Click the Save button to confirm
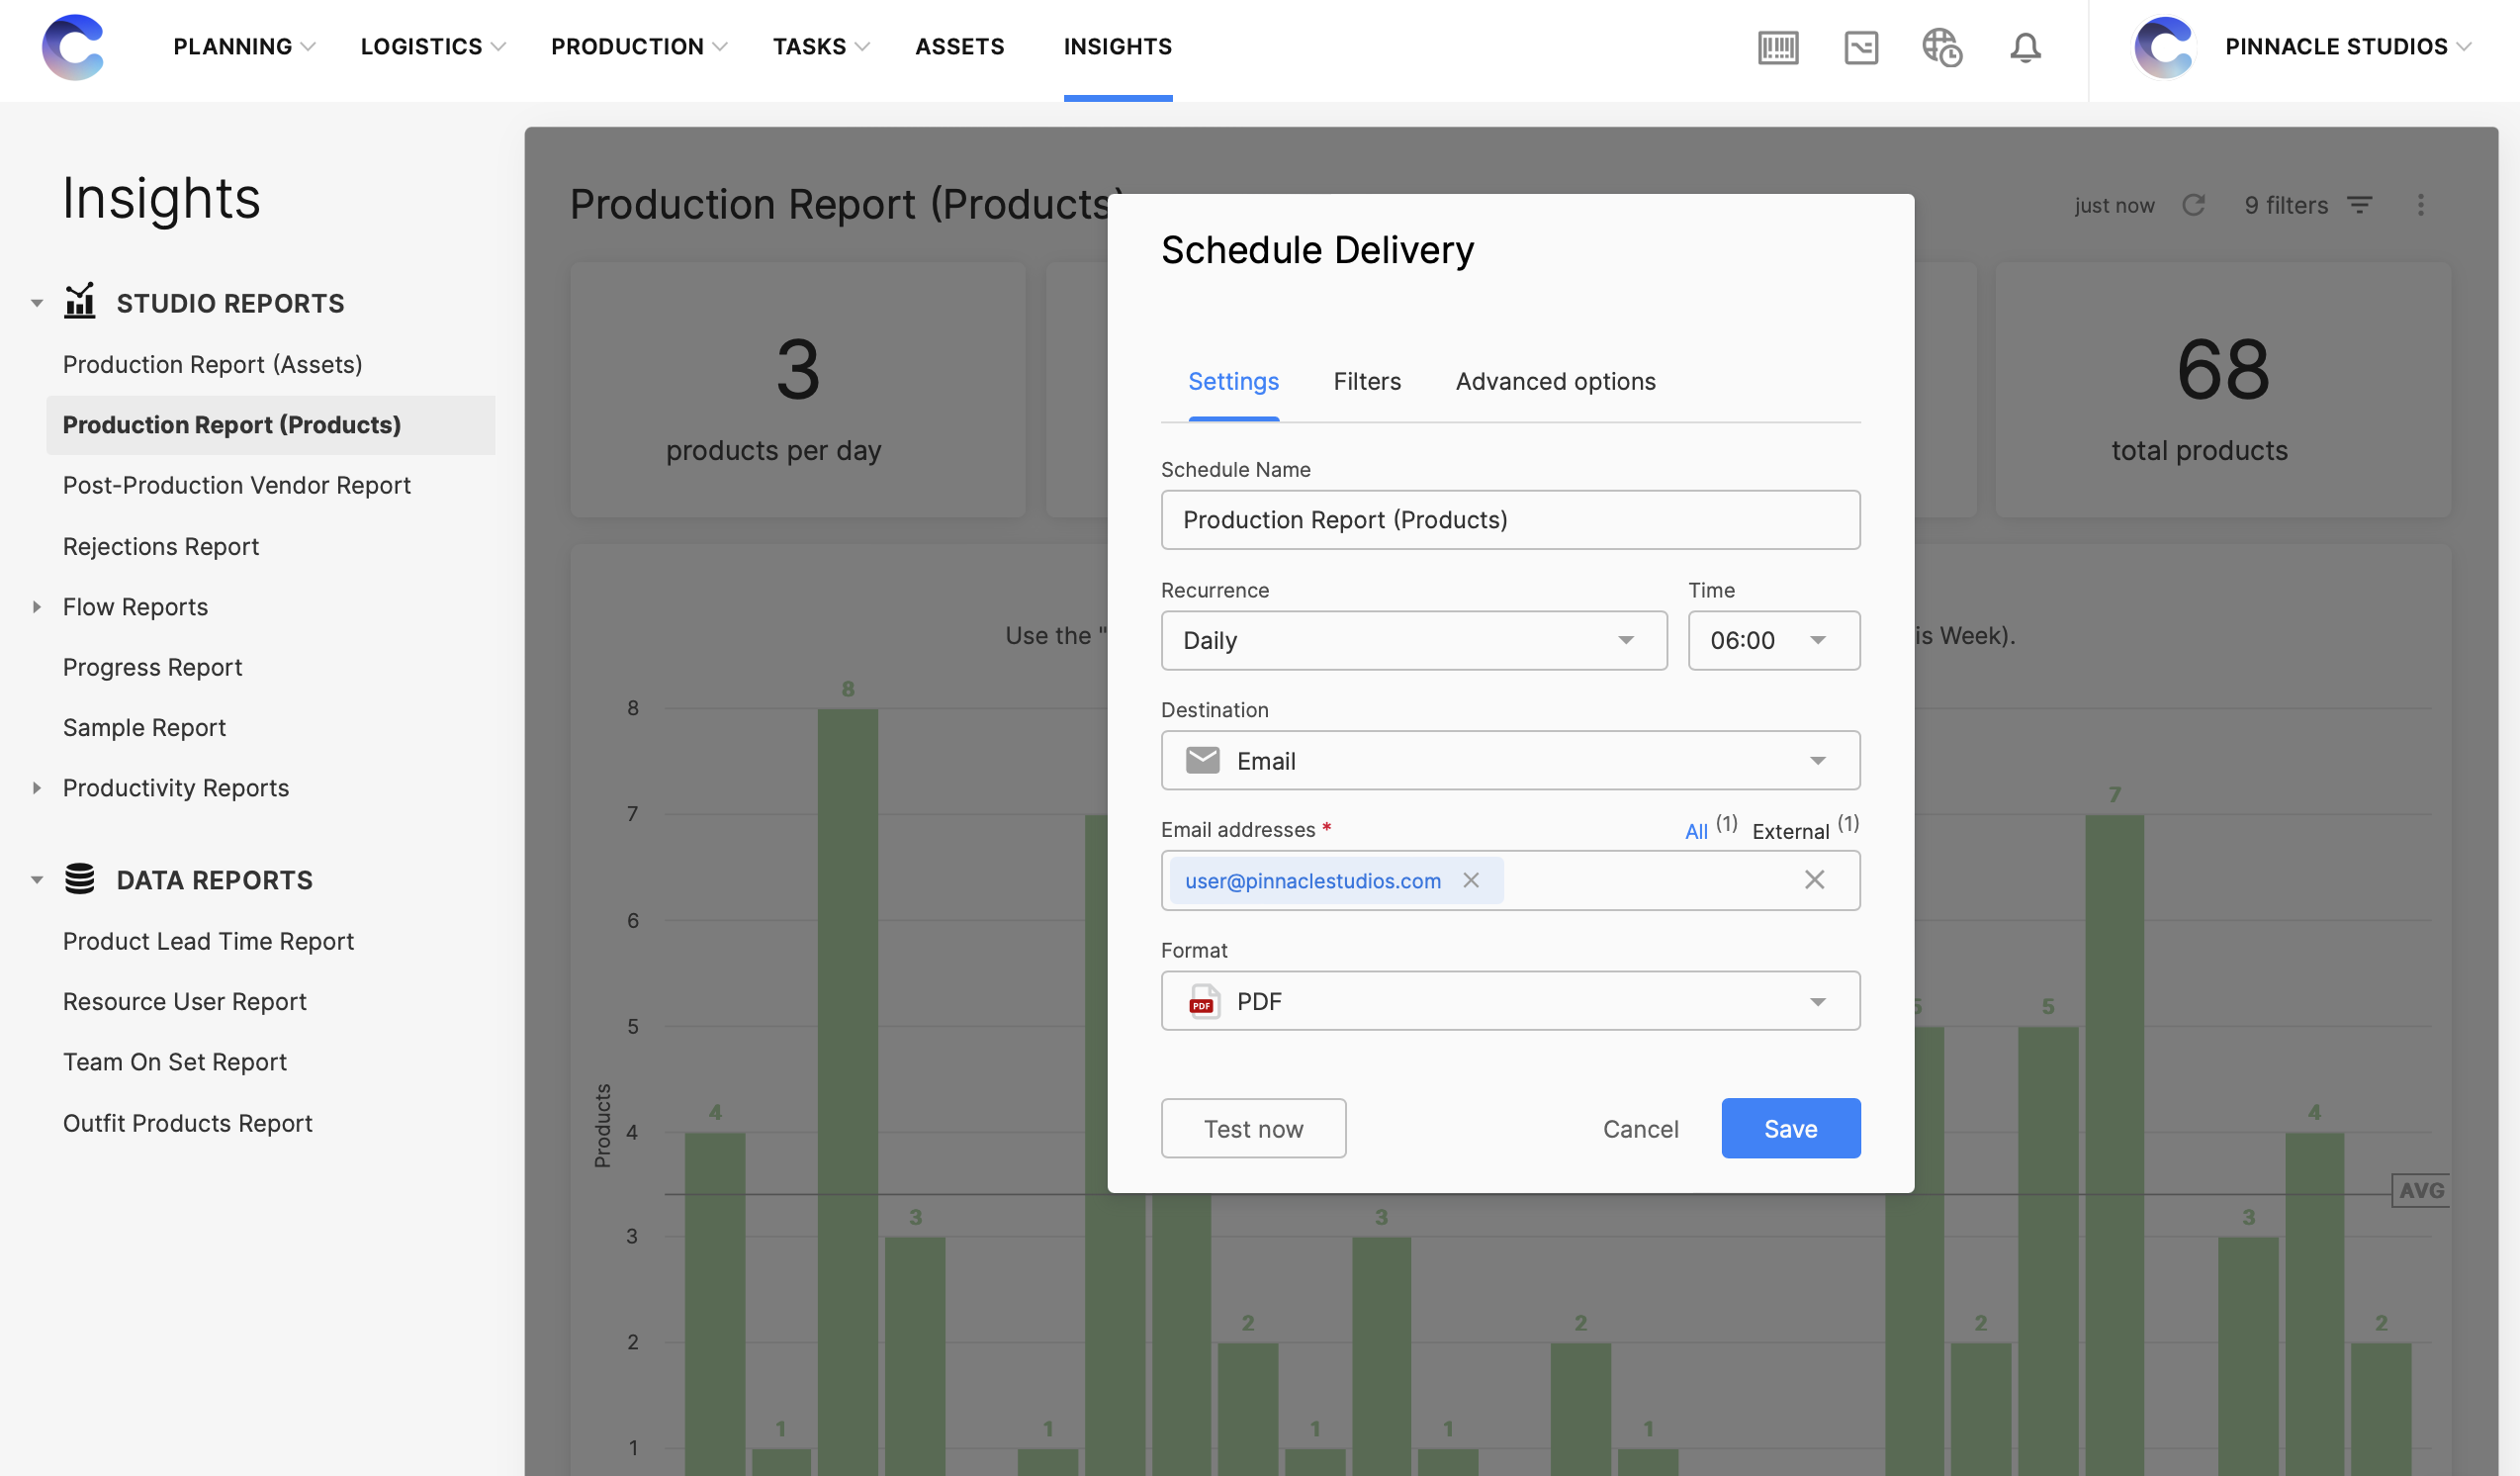Image resolution: width=2520 pixels, height=1476 pixels. (x=1789, y=1128)
